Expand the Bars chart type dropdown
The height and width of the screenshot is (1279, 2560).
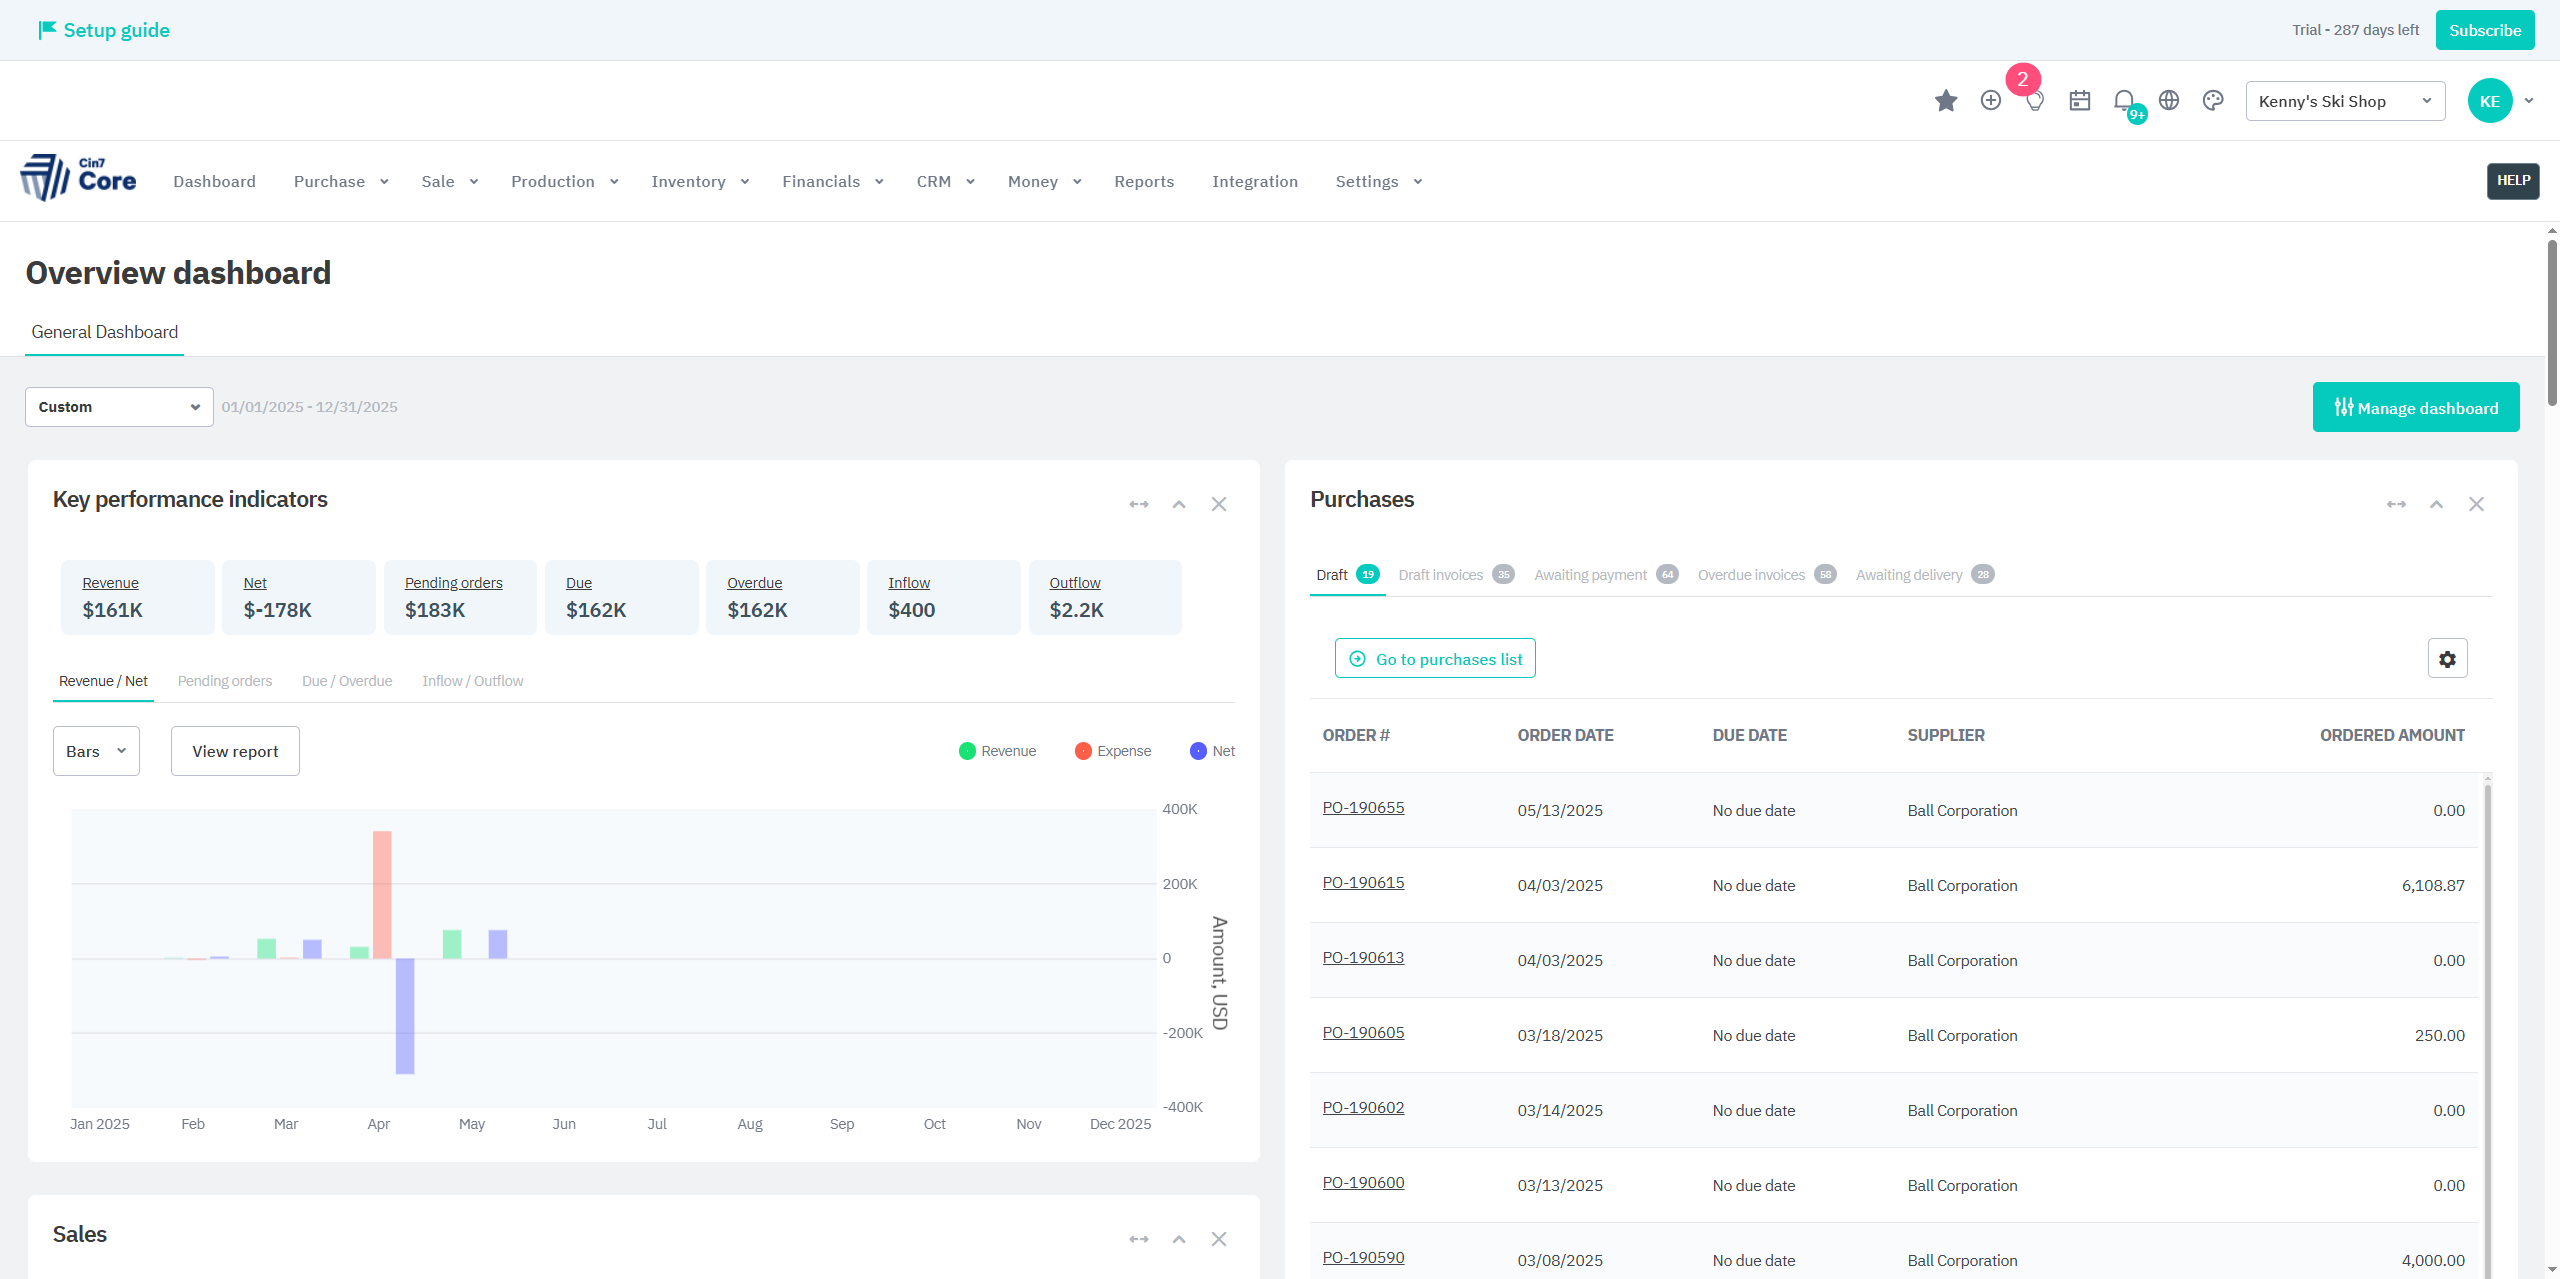click(x=96, y=751)
